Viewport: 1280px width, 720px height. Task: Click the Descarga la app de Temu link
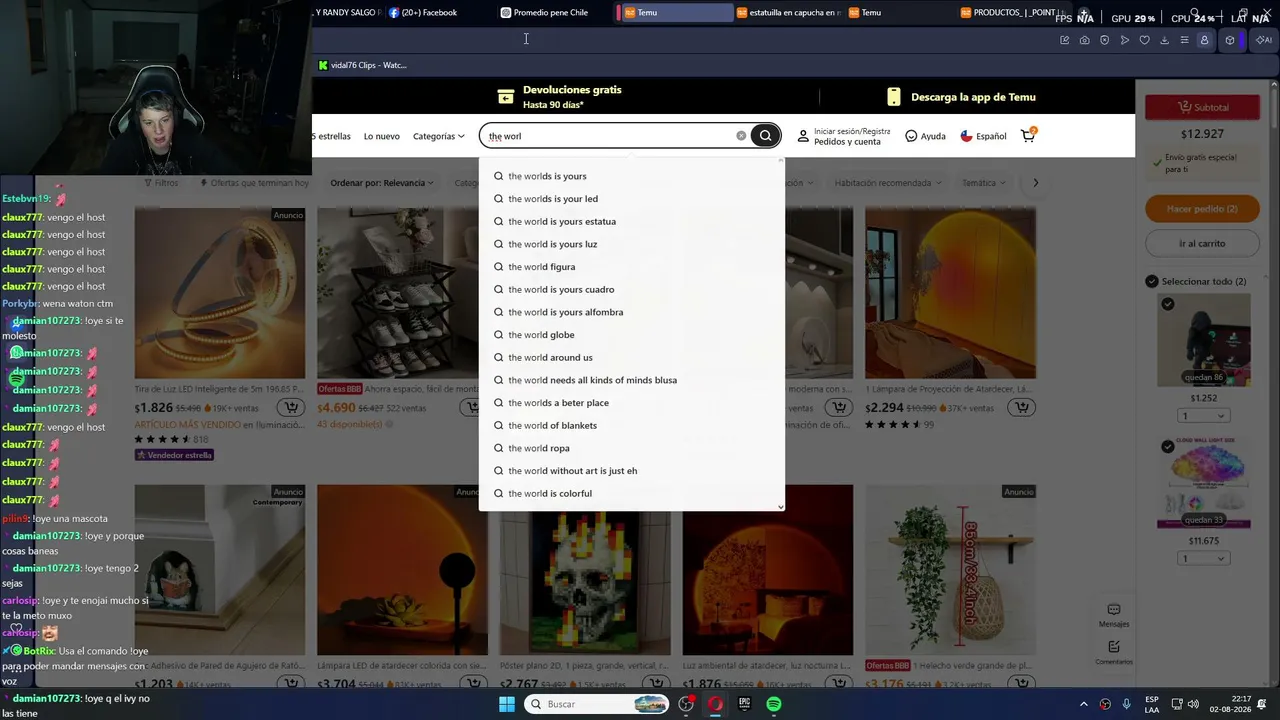pos(961,97)
